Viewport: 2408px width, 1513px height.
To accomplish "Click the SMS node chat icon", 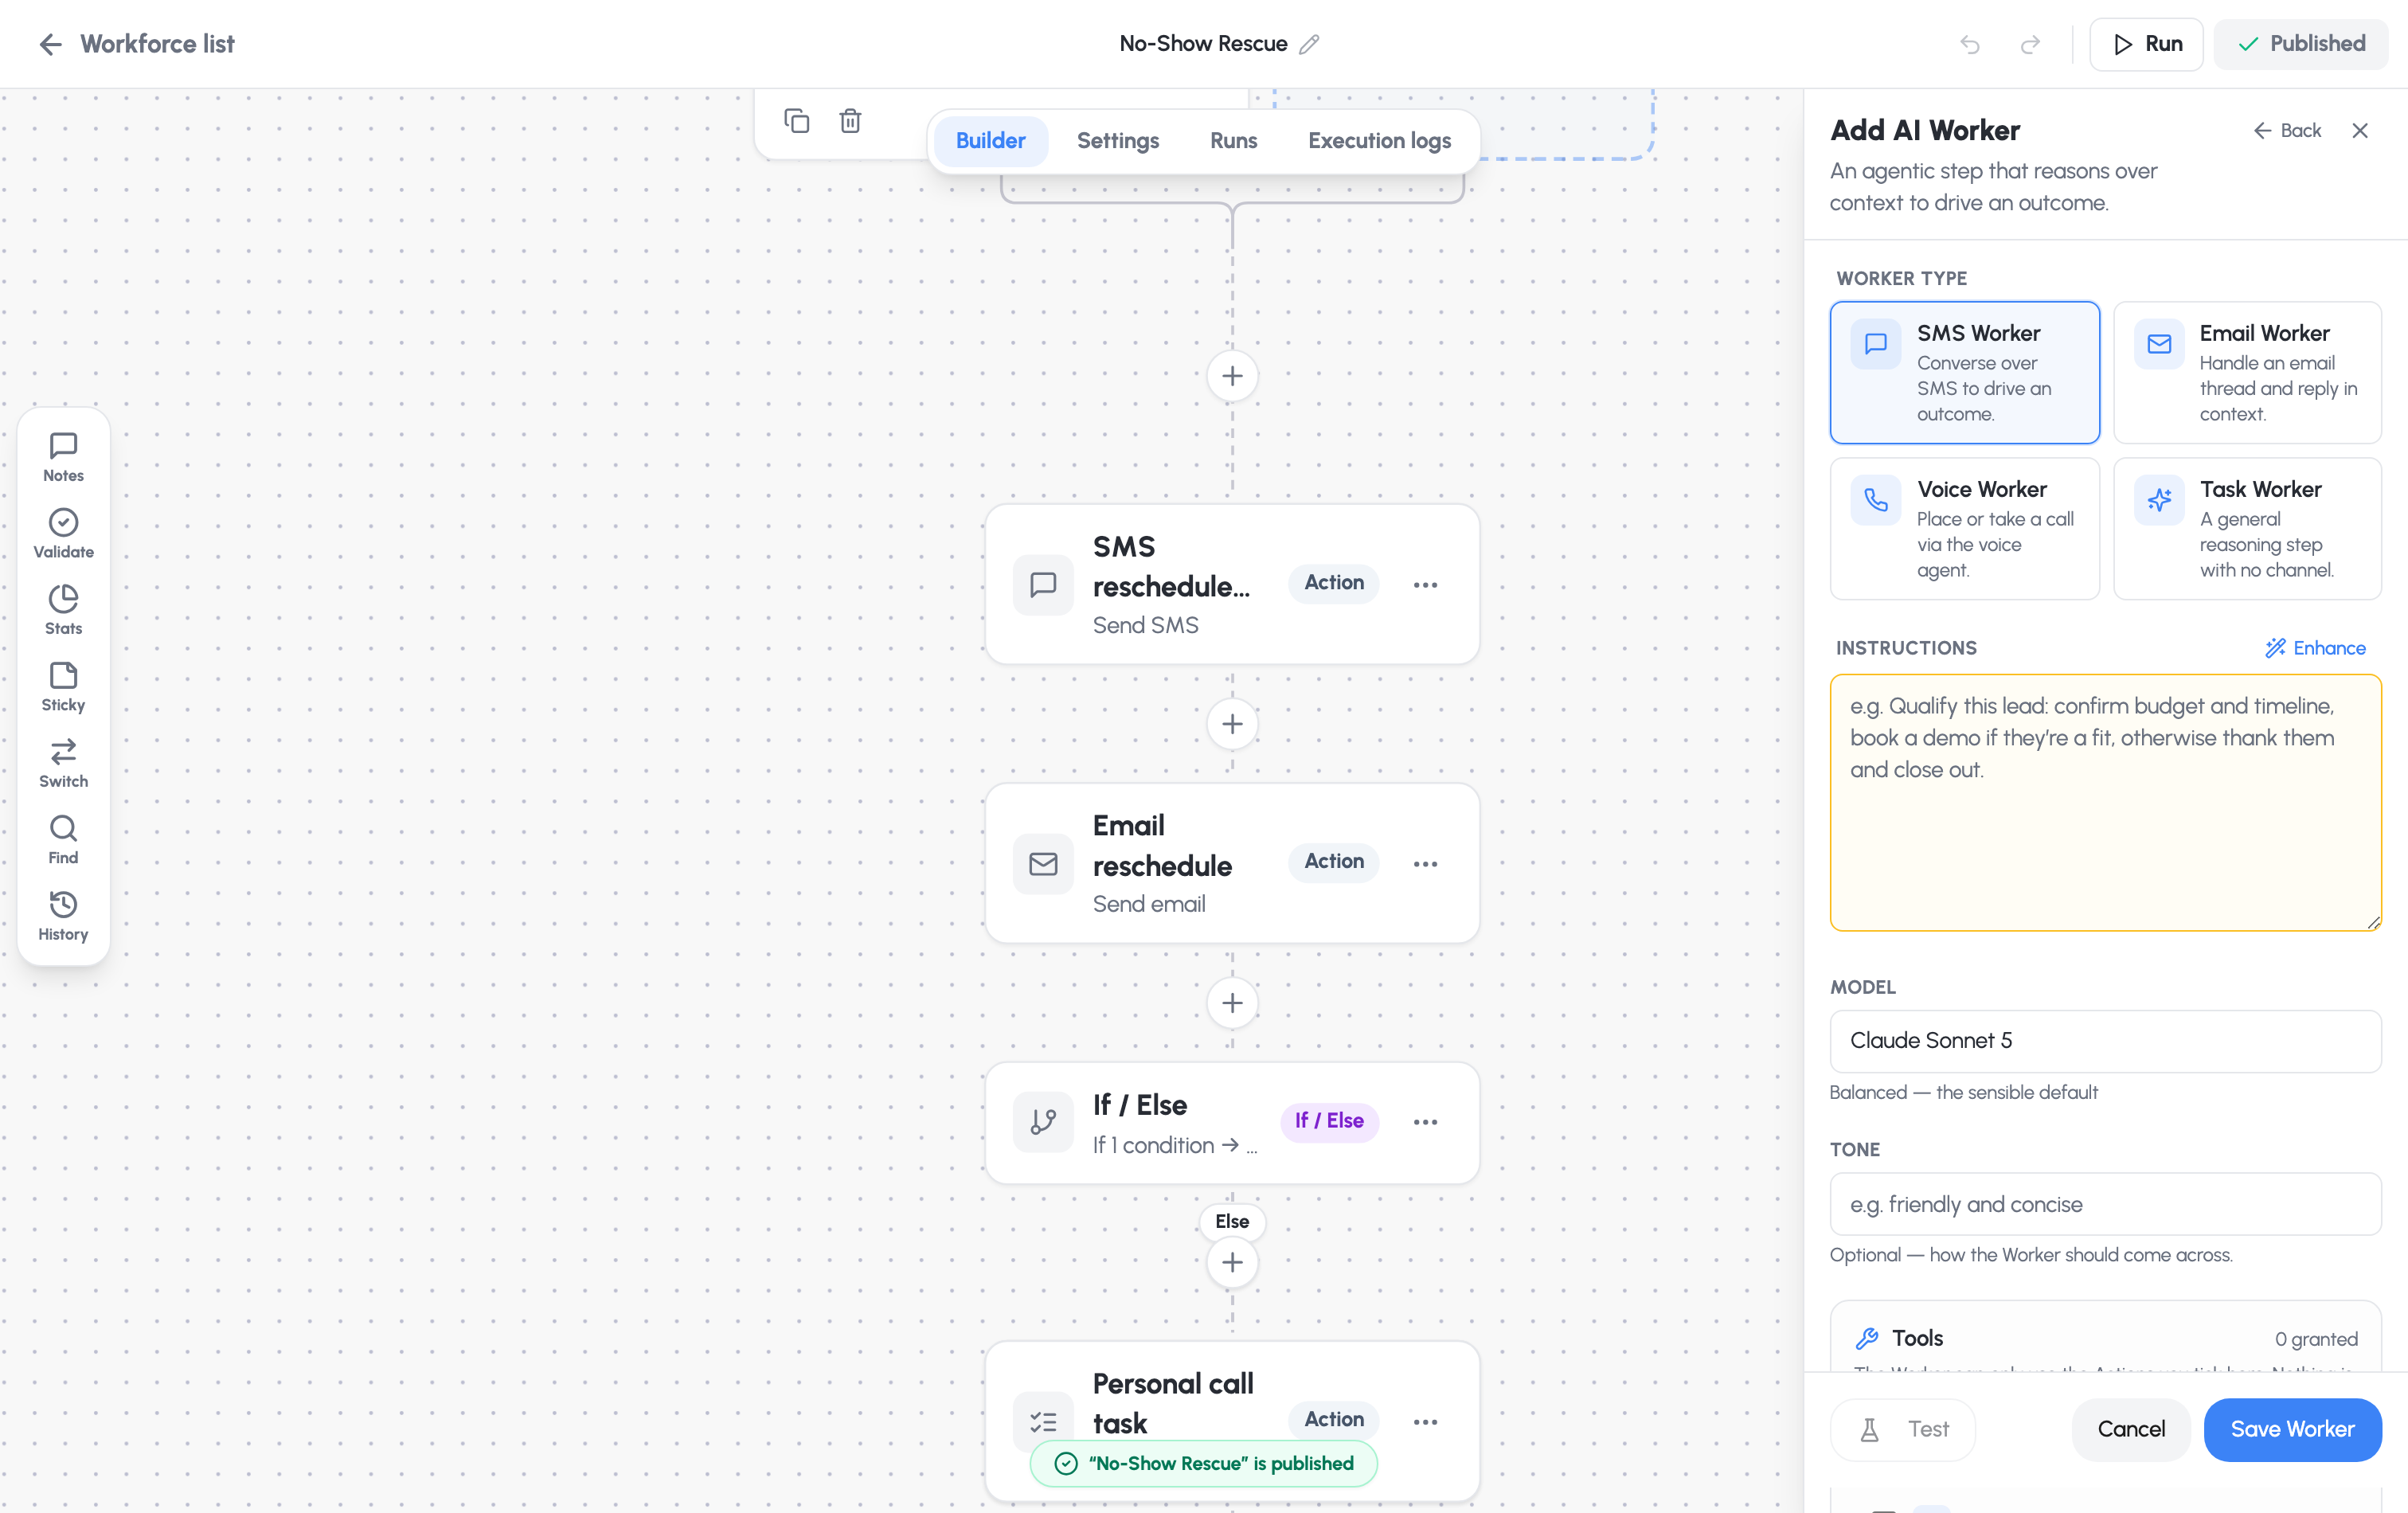I will pyautogui.click(x=1043, y=584).
